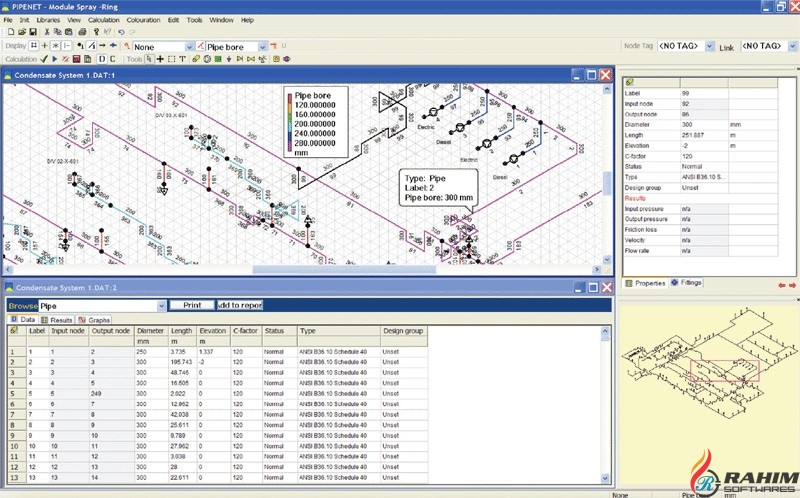Screen dimensions: 800x498
Task: Select the area selection rectangle tool
Action: 172,59
